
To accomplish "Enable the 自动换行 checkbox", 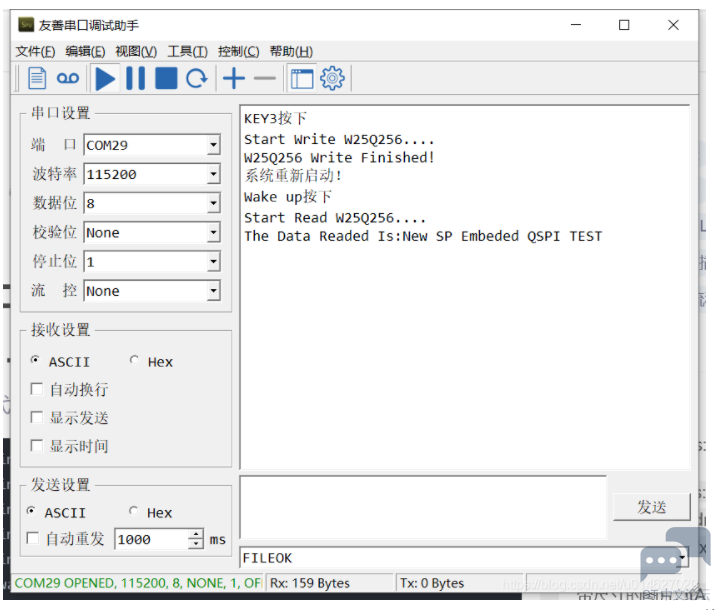I will pyautogui.click(x=37, y=390).
